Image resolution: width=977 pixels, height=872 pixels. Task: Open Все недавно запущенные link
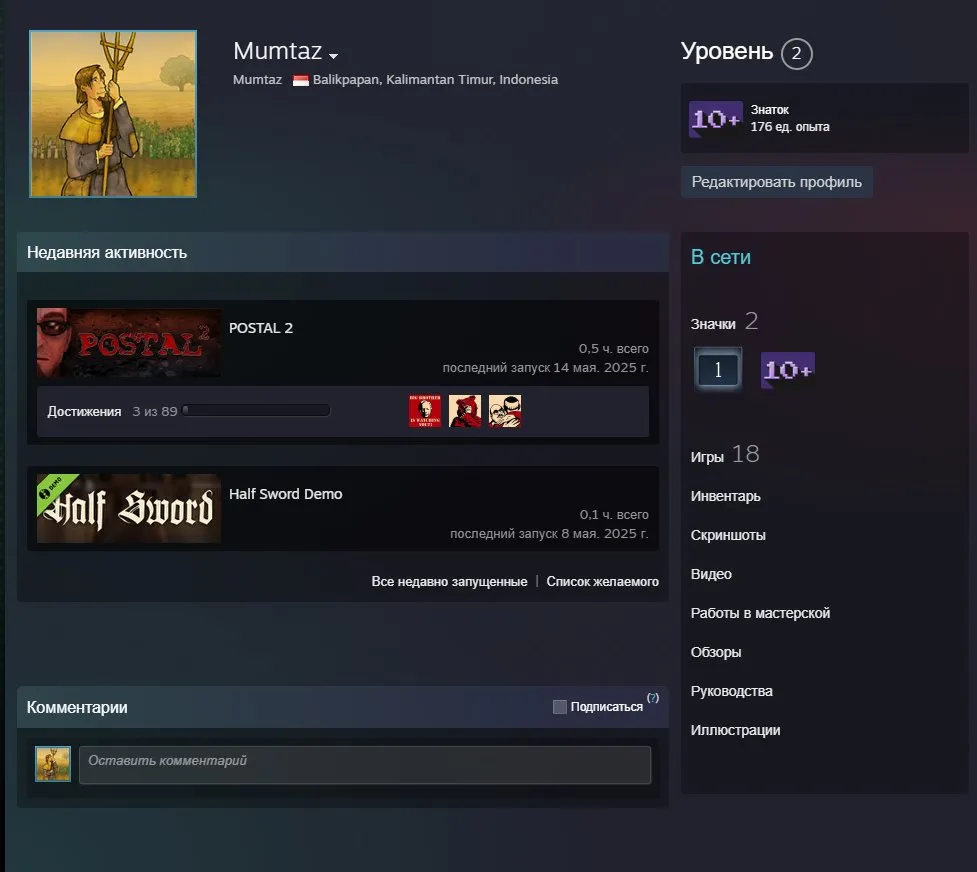(x=449, y=582)
